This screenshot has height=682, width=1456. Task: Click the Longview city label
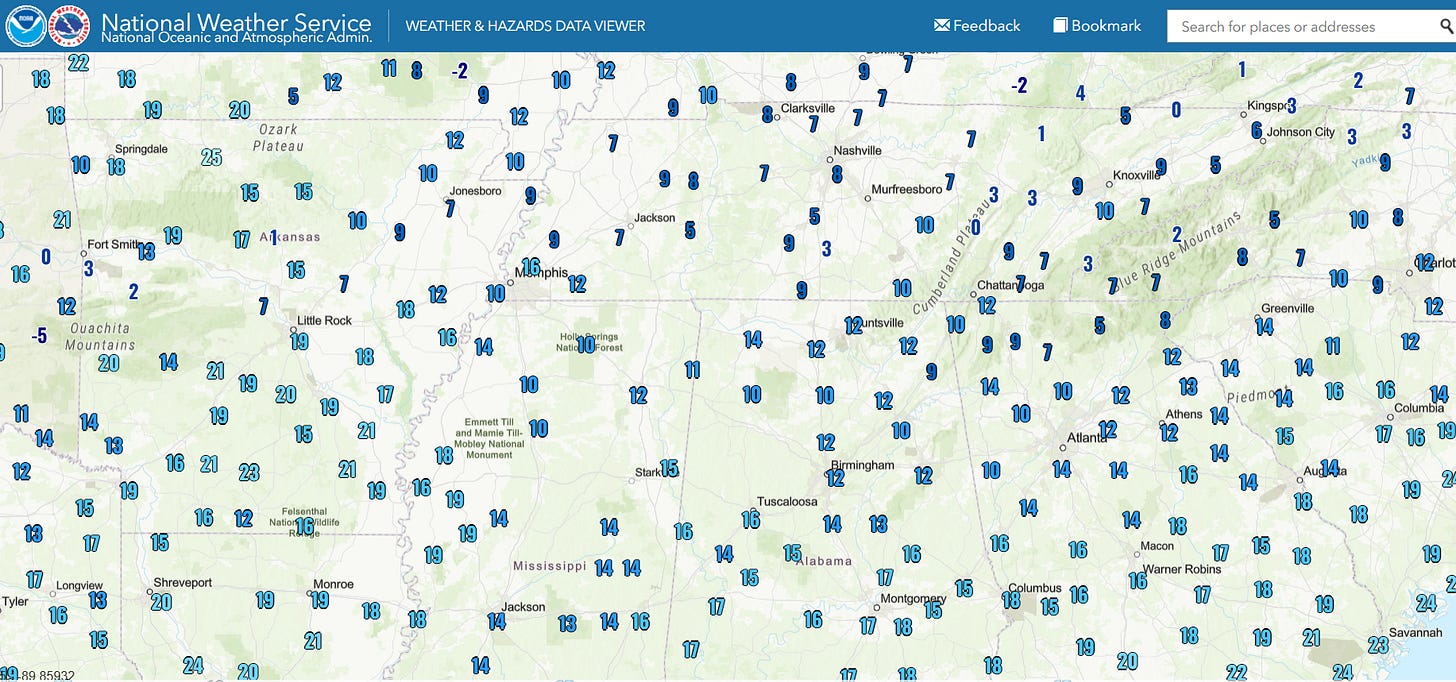[80, 585]
